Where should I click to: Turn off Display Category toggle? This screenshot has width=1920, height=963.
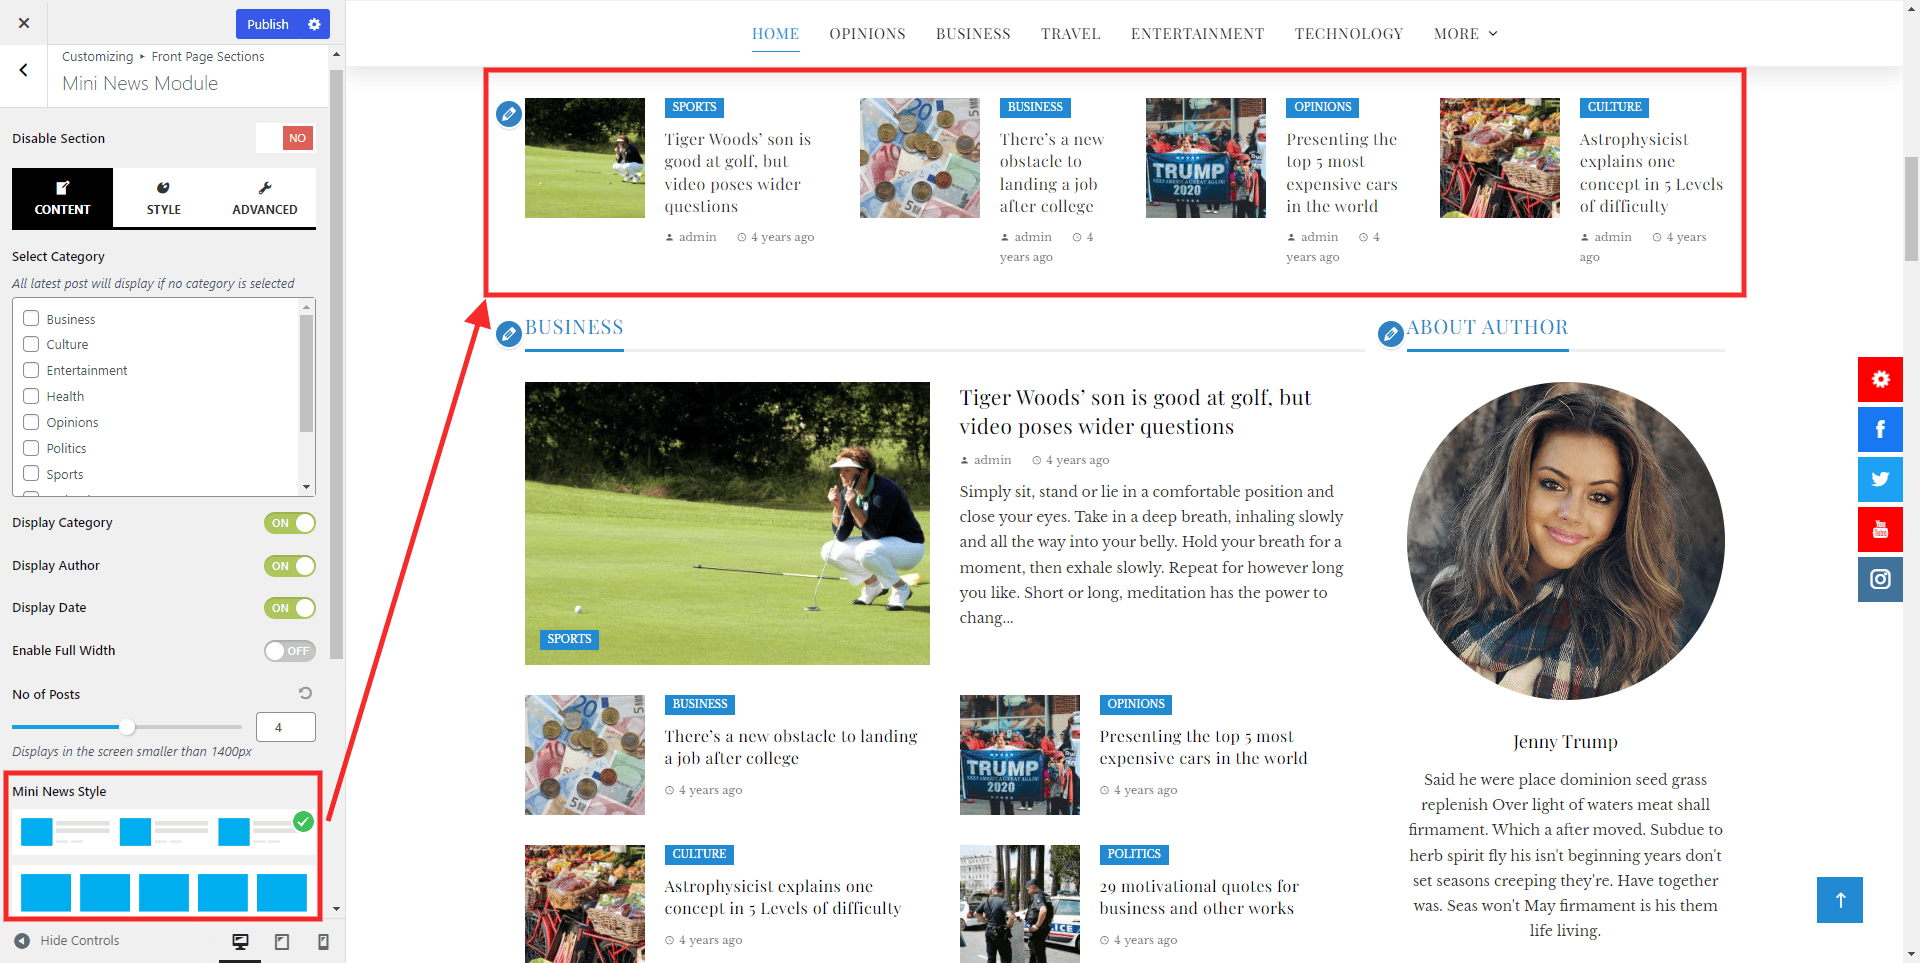coord(290,523)
